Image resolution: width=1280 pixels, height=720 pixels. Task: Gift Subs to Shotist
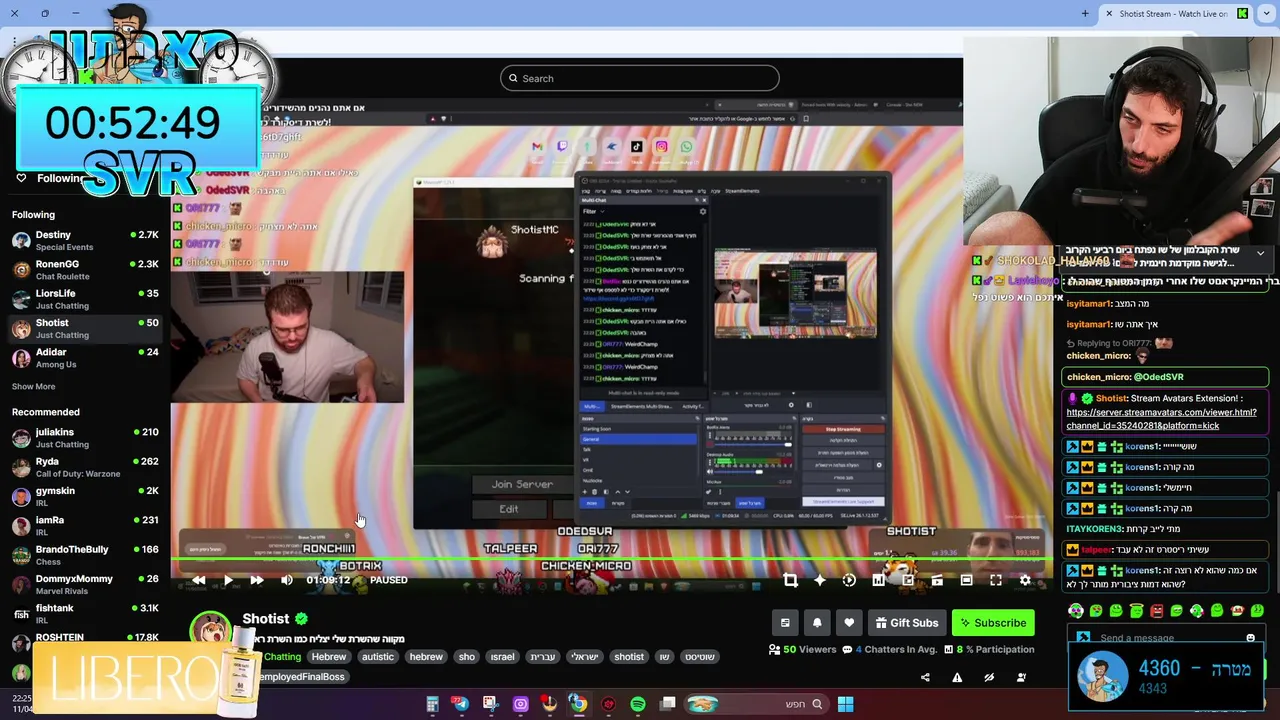point(907,623)
